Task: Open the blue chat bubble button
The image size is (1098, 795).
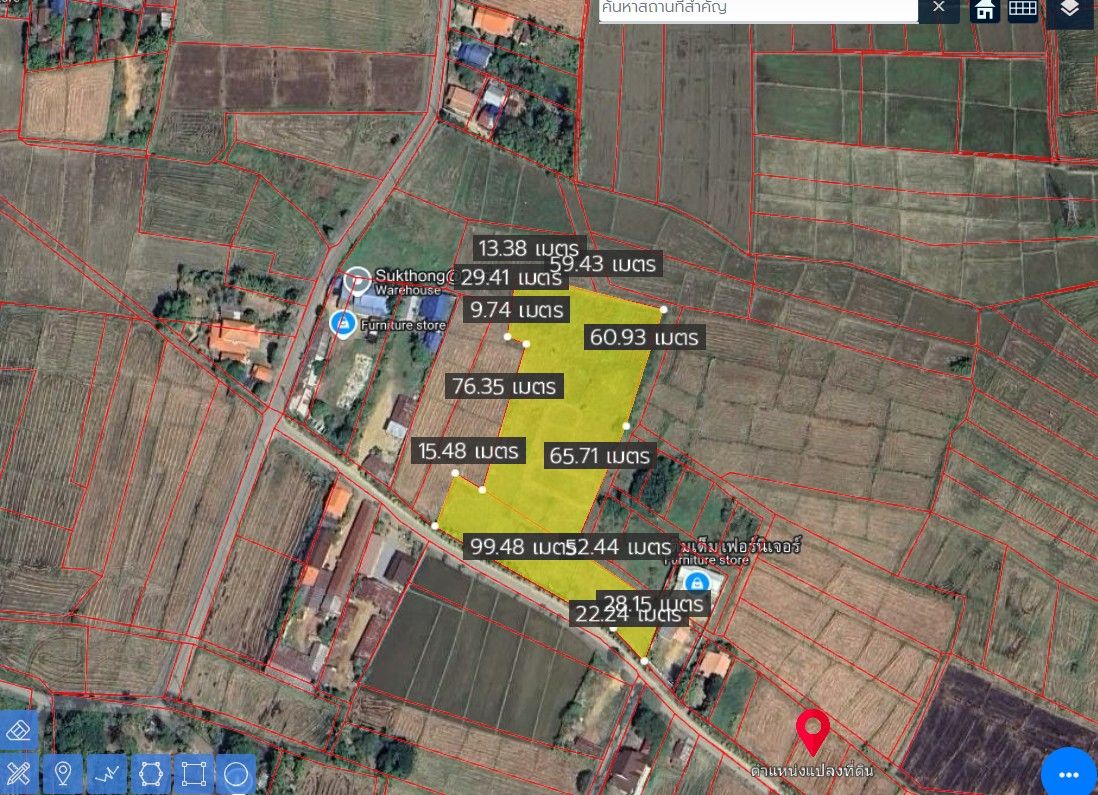Action: [x=1069, y=772]
